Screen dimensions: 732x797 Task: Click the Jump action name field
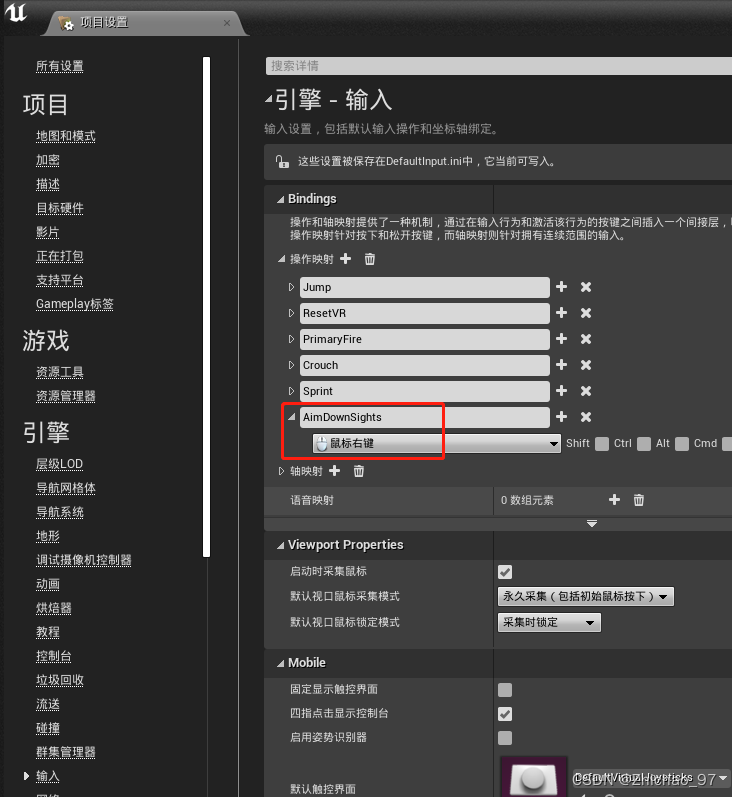[424, 287]
